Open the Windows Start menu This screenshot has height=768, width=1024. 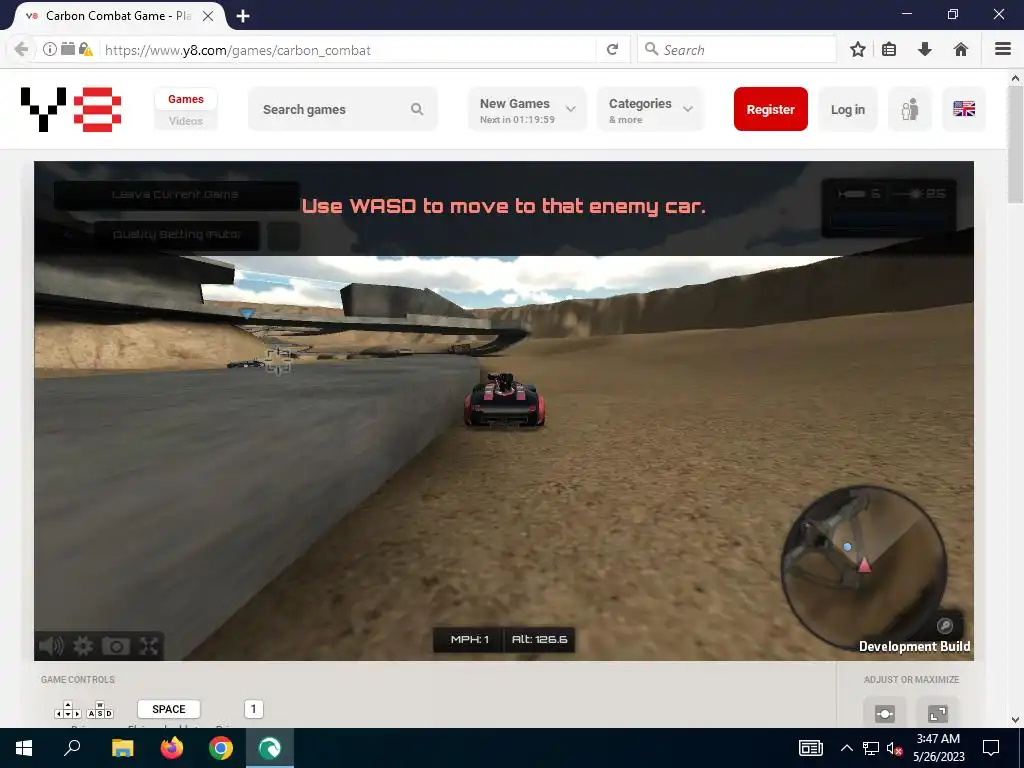[x=24, y=748]
